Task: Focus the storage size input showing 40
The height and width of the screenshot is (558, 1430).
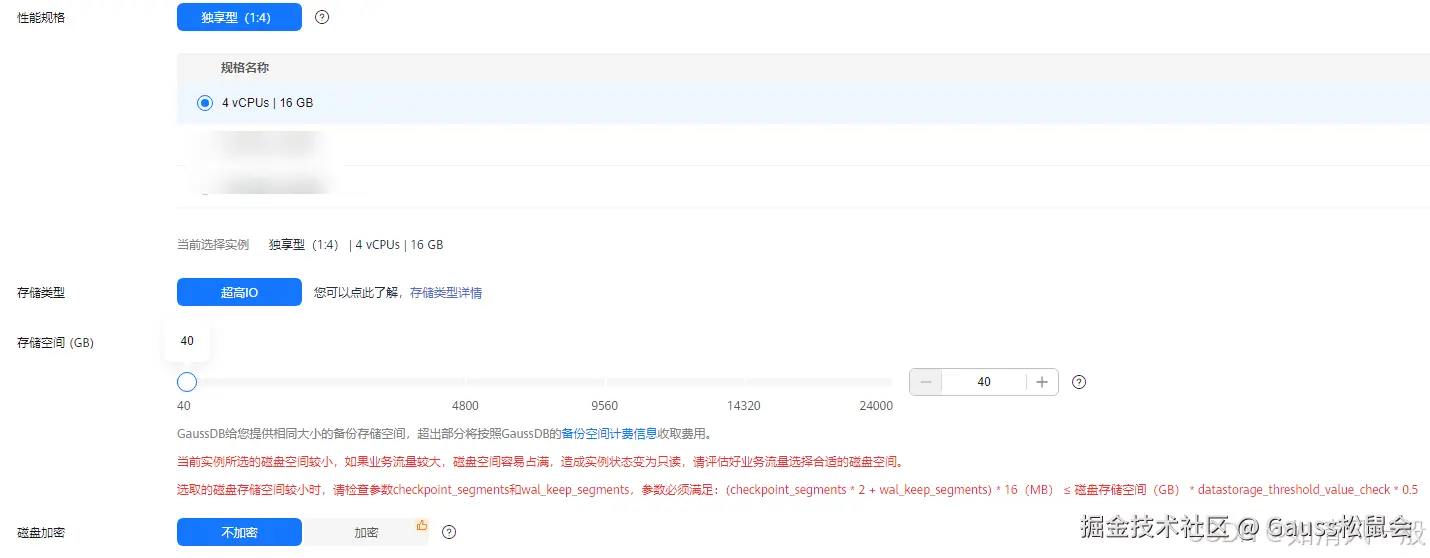Action: click(984, 382)
